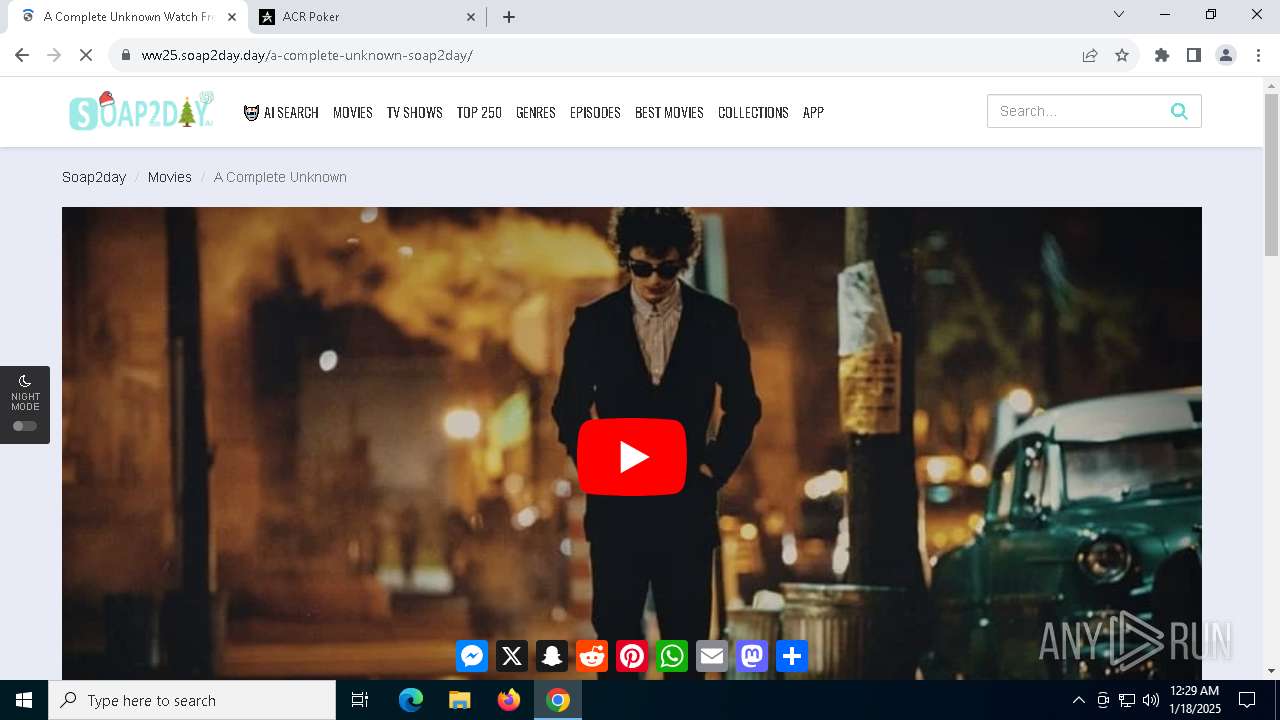Open the Genres menu

pyautogui.click(x=536, y=112)
